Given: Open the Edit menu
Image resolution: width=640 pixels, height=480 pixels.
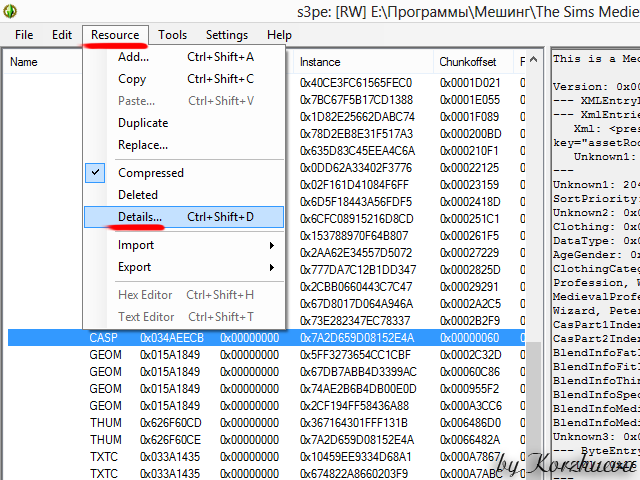Looking at the screenshot, I should [x=62, y=35].
